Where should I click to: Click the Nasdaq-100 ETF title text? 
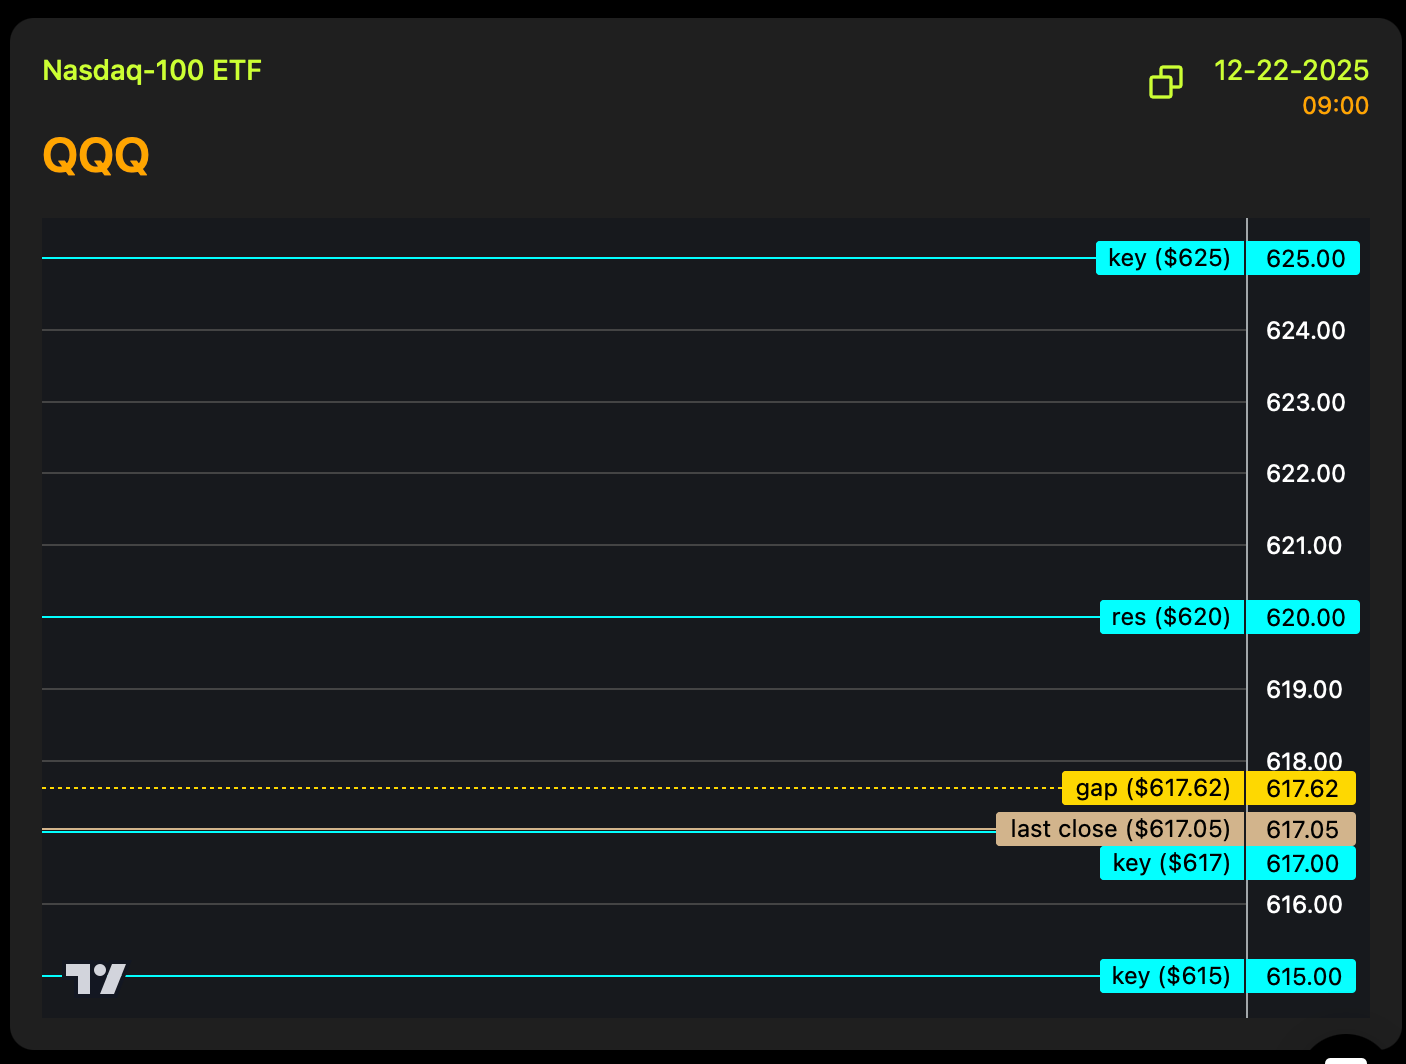(x=152, y=71)
